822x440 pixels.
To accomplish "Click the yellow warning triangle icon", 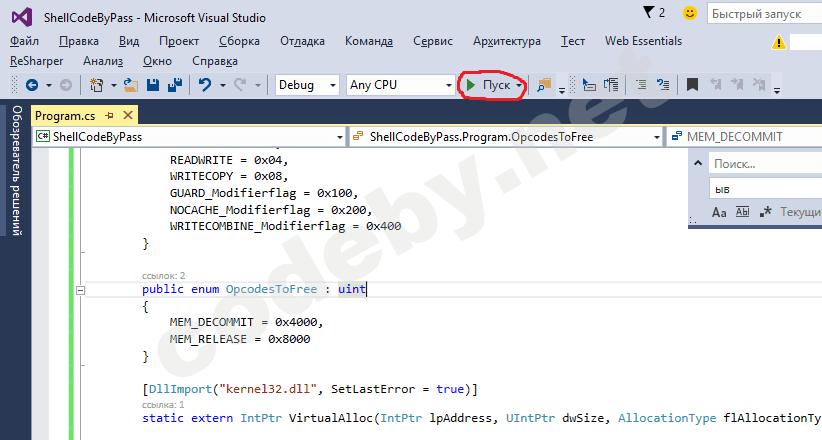I will (x=779, y=42).
